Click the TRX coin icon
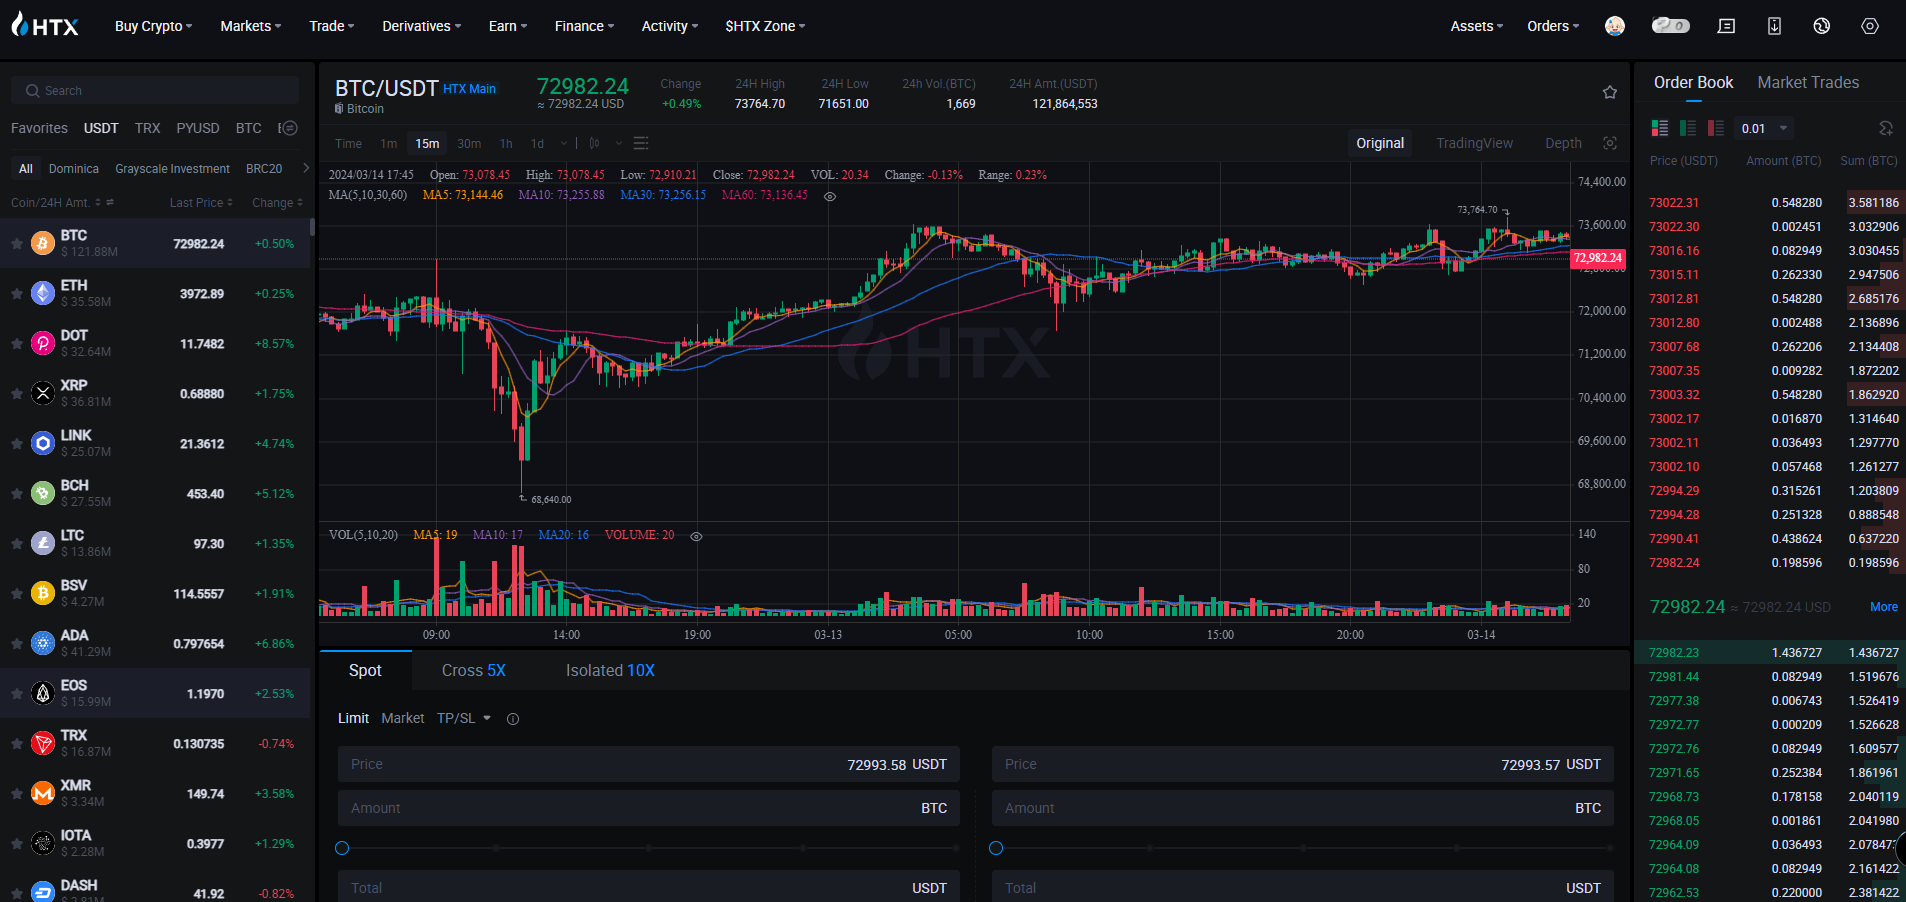The width and height of the screenshot is (1906, 902). 43,743
